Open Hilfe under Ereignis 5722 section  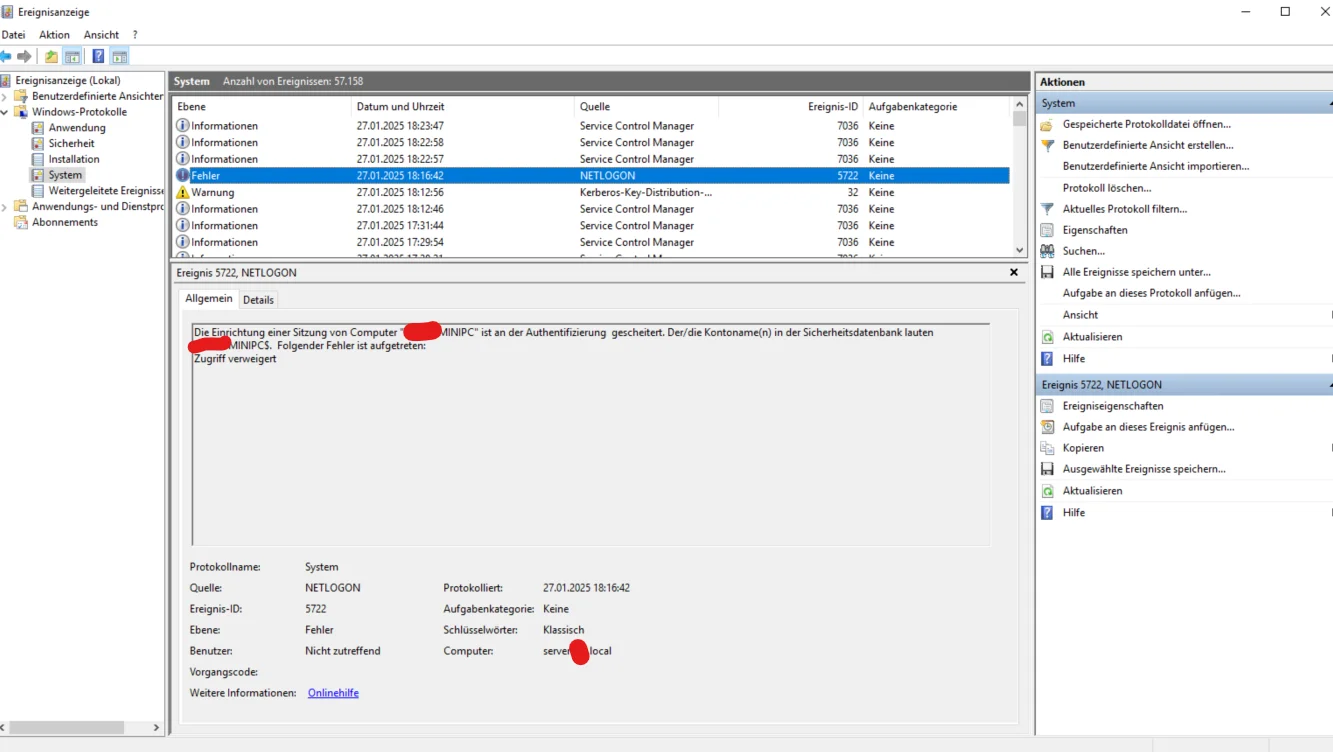1073,512
